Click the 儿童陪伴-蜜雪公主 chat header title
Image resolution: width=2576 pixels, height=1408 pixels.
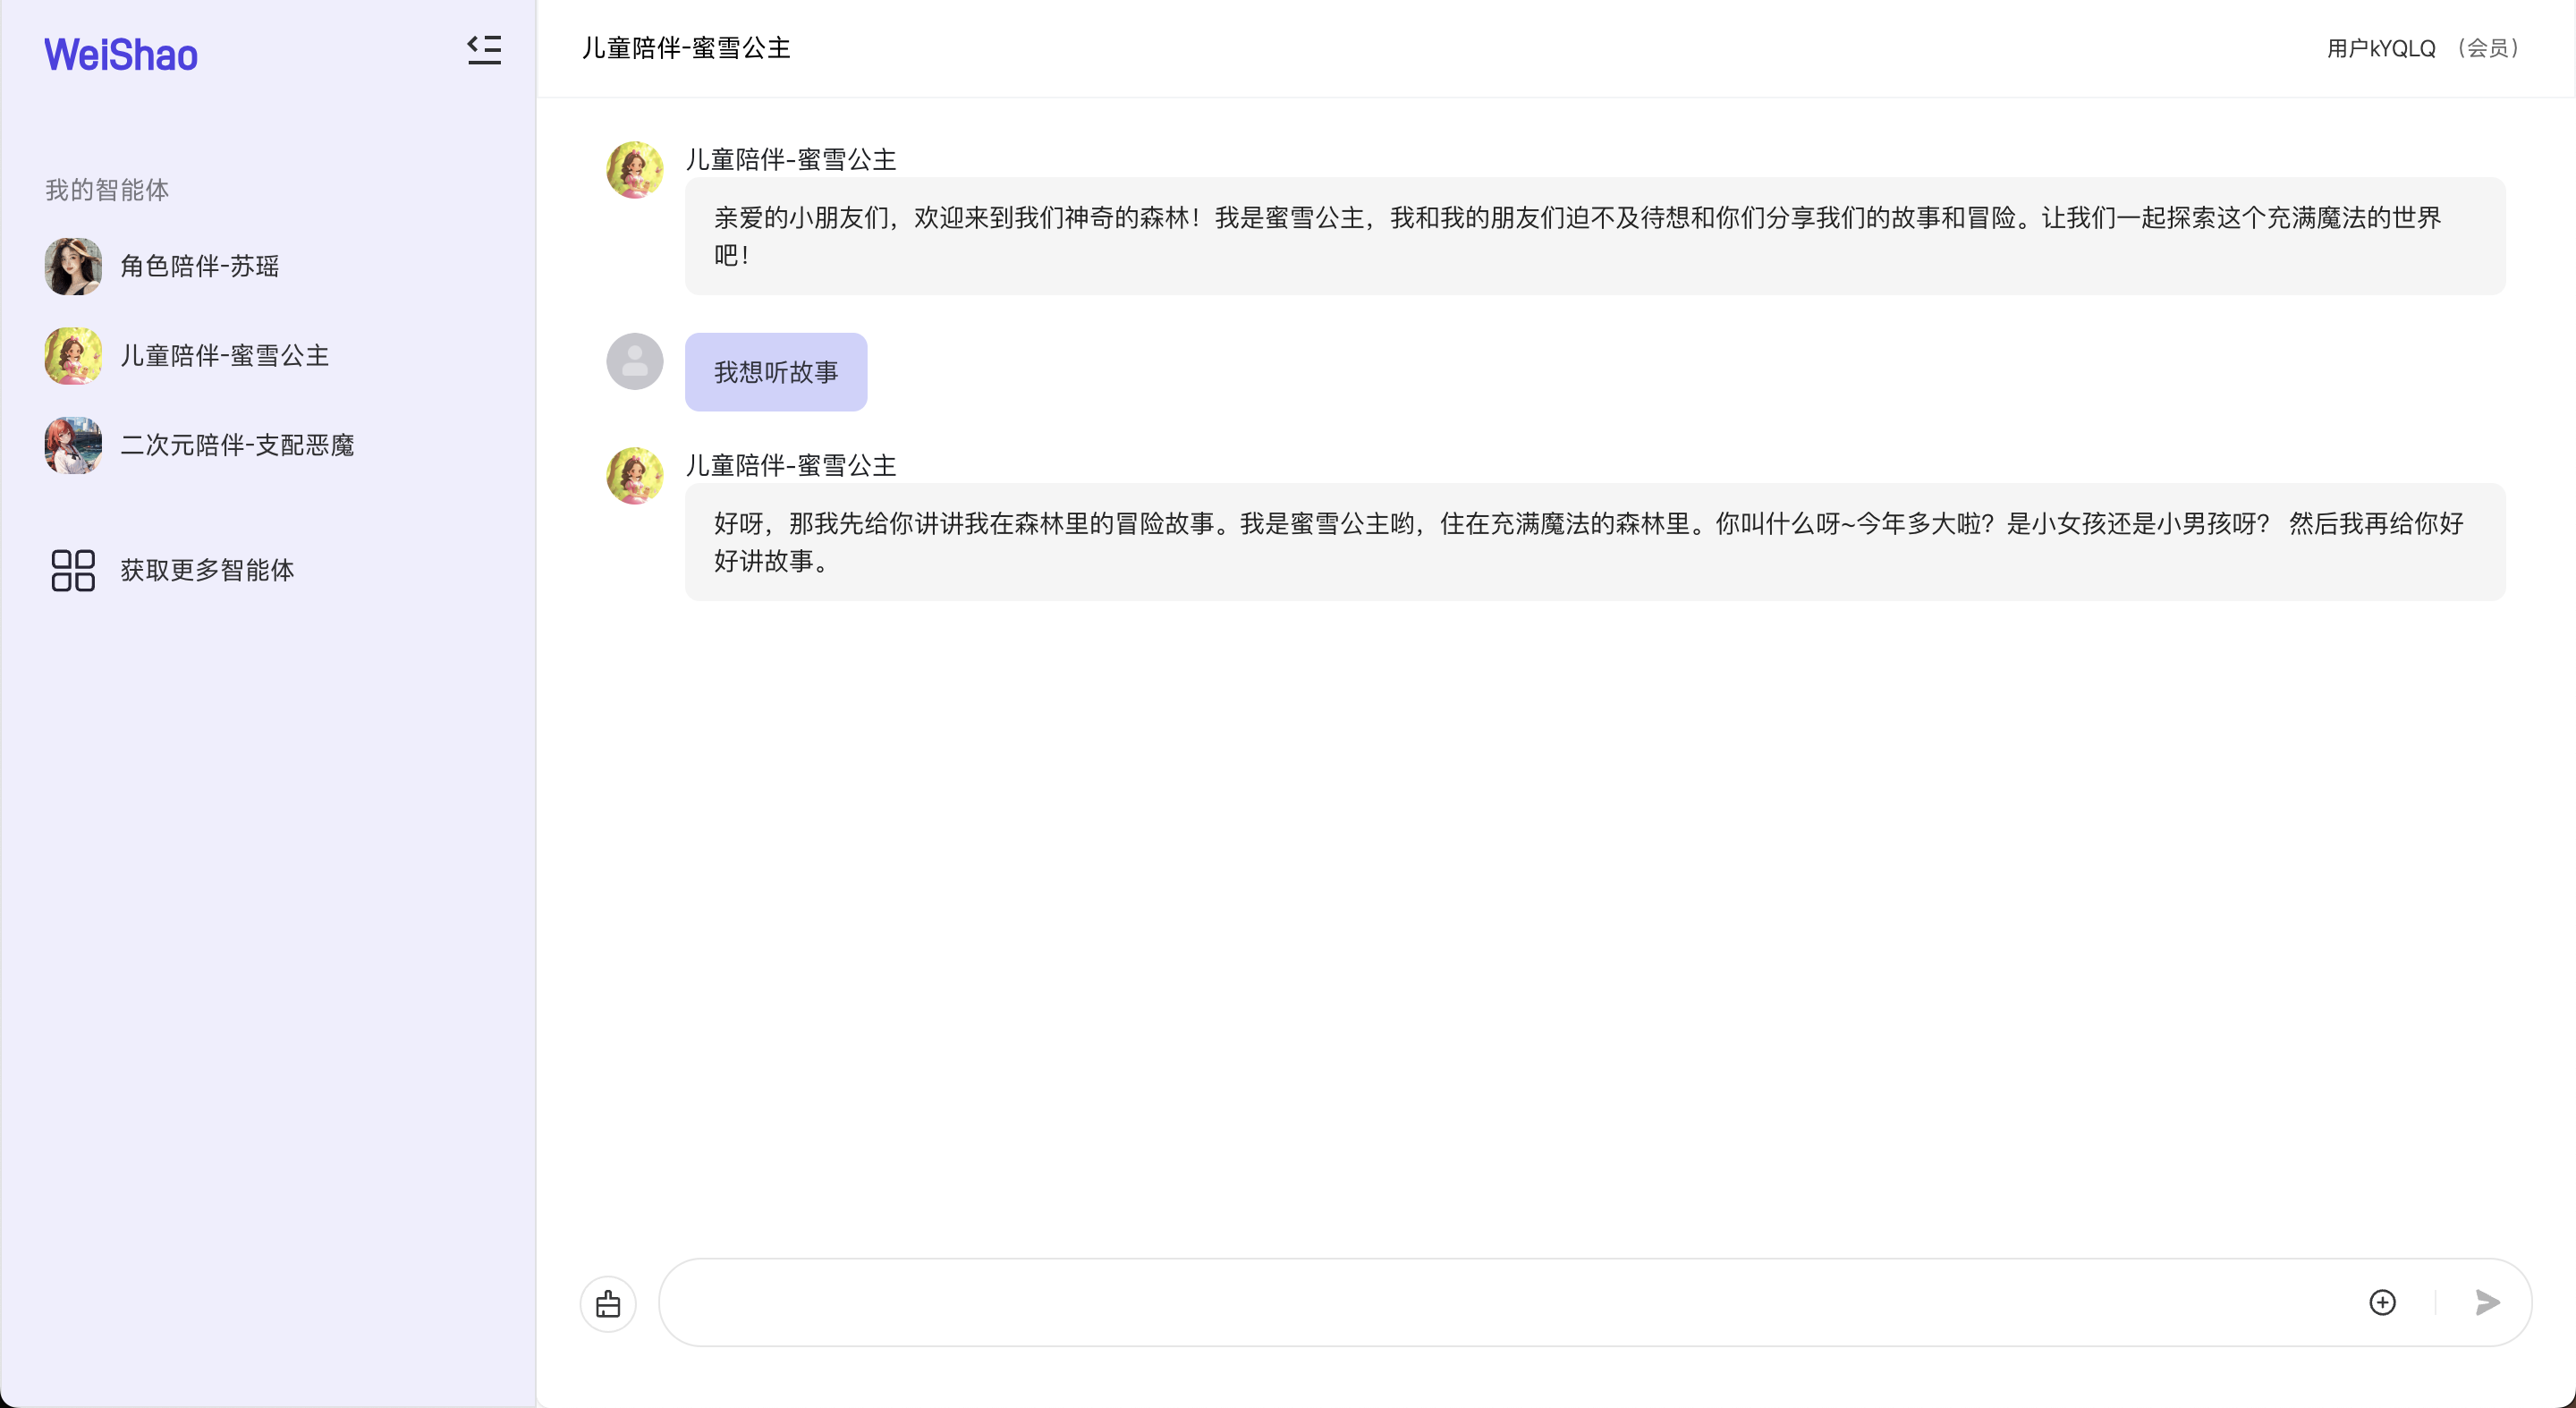[686, 48]
